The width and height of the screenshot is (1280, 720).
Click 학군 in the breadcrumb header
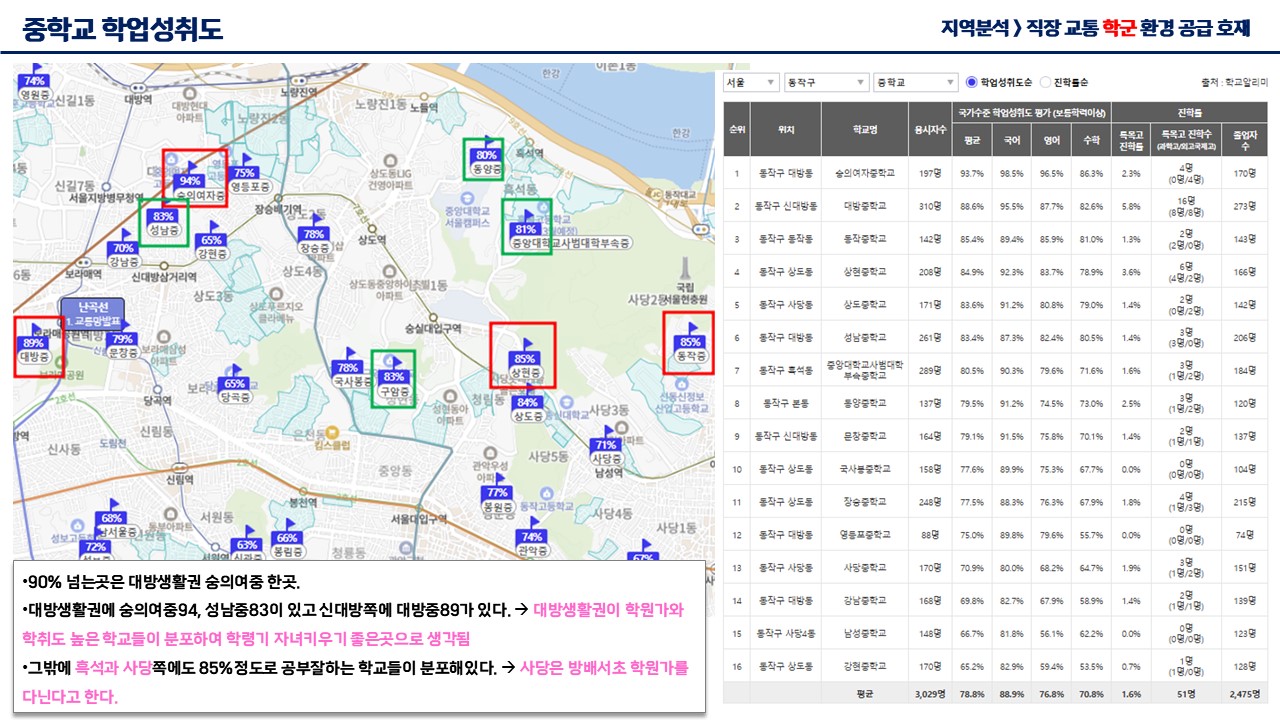1119,28
